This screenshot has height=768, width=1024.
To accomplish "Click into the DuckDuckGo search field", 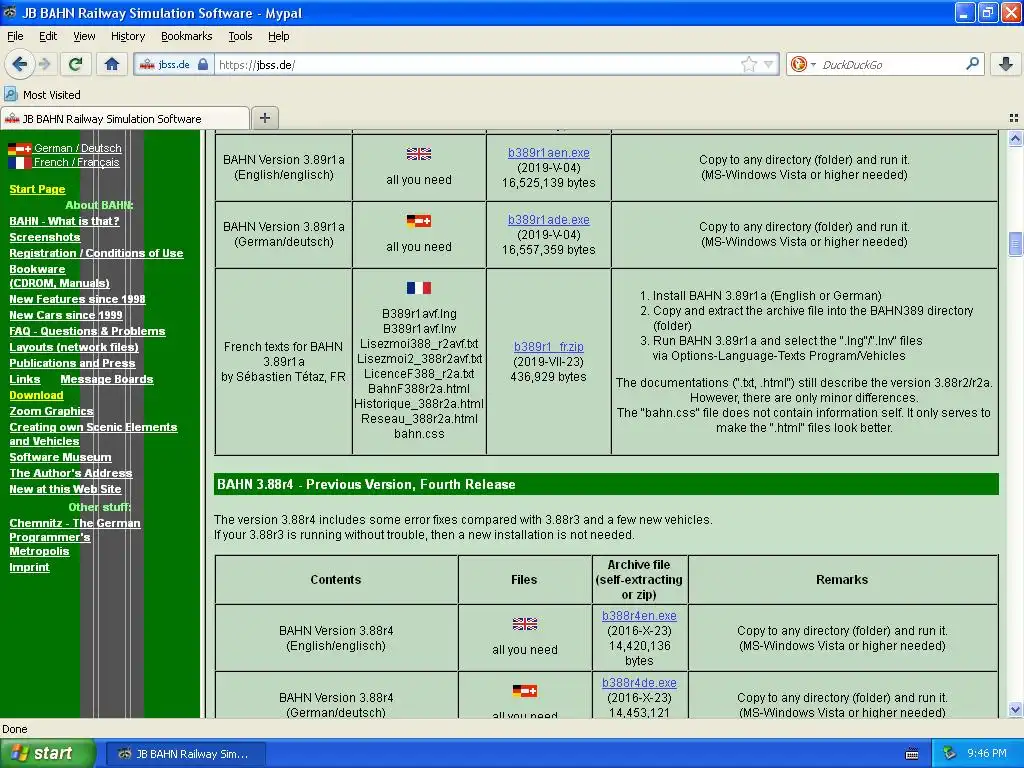I will [x=891, y=64].
